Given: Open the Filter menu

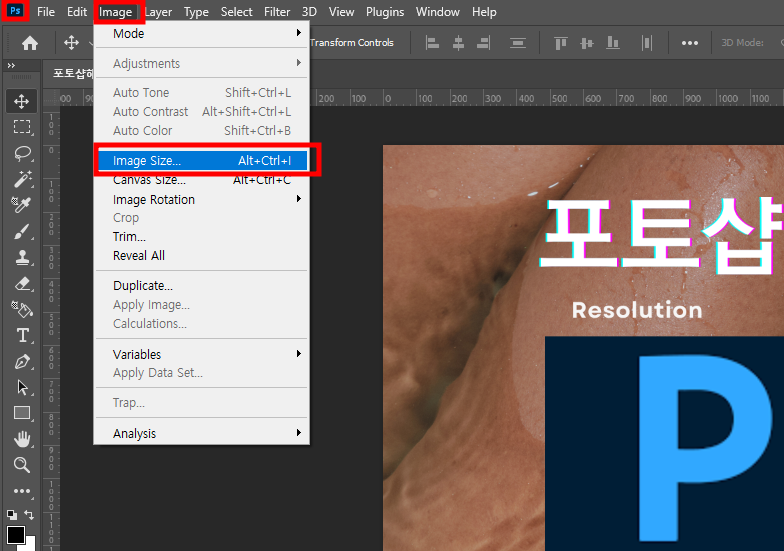Looking at the screenshot, I should click(277, 12).
